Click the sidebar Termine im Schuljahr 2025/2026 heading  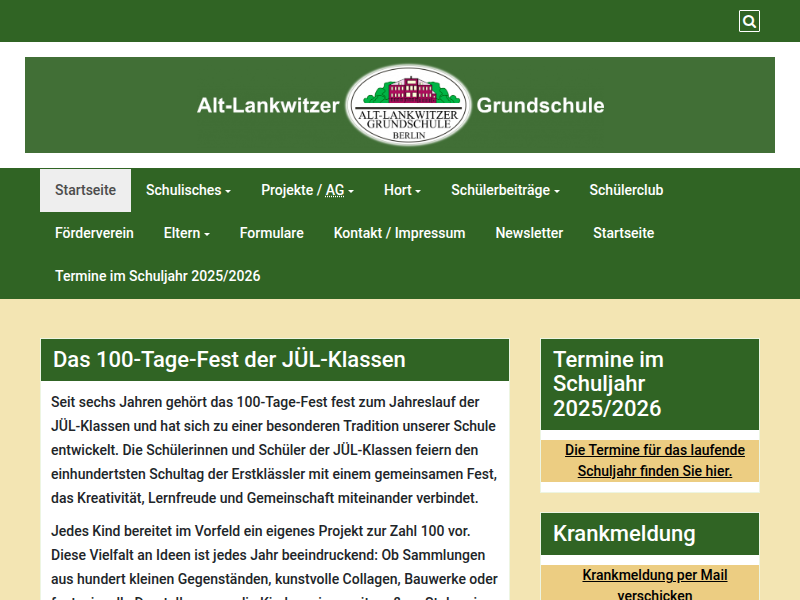coord(608,384)
